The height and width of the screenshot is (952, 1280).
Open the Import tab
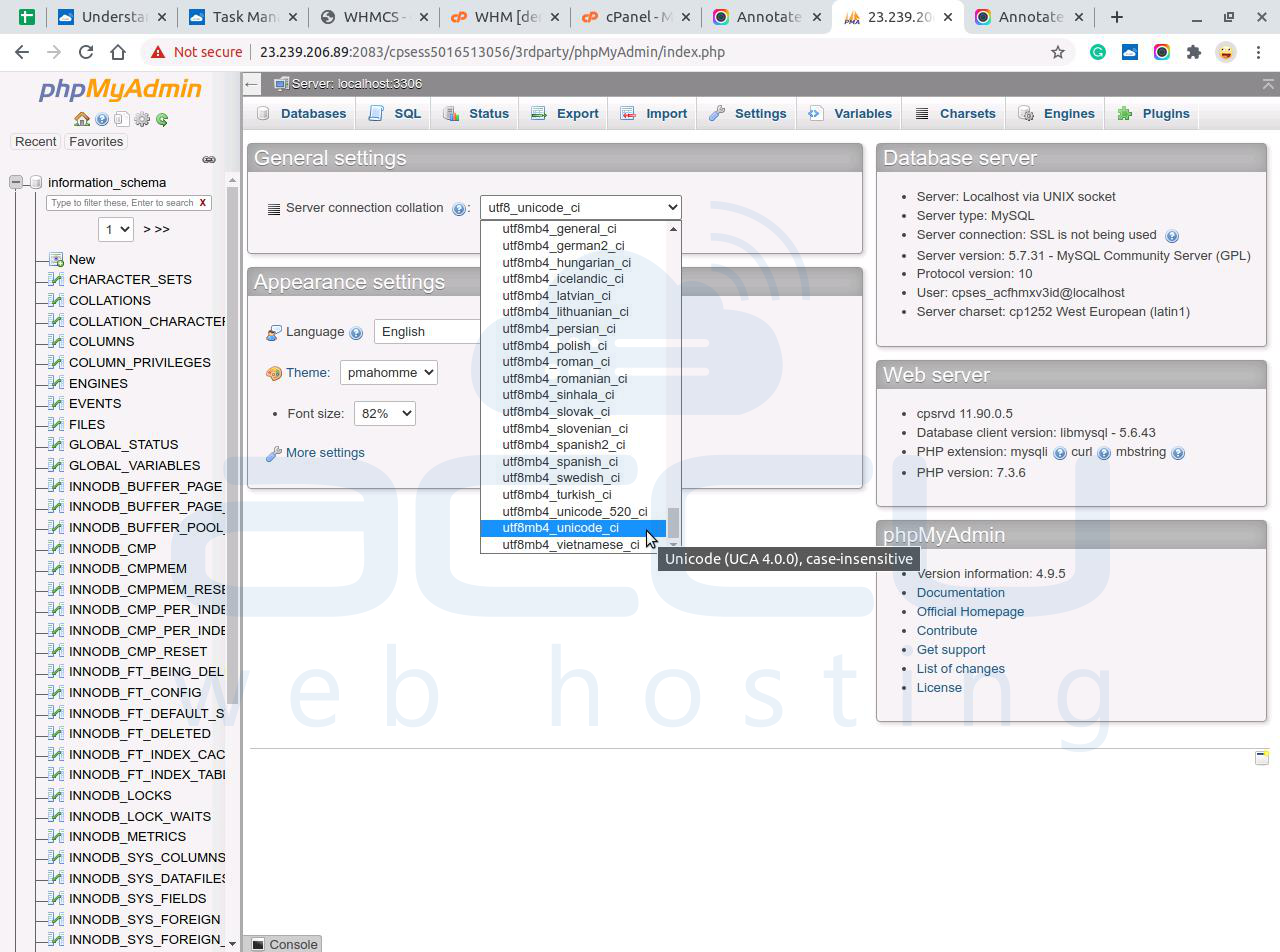click(x=654, y=114)
